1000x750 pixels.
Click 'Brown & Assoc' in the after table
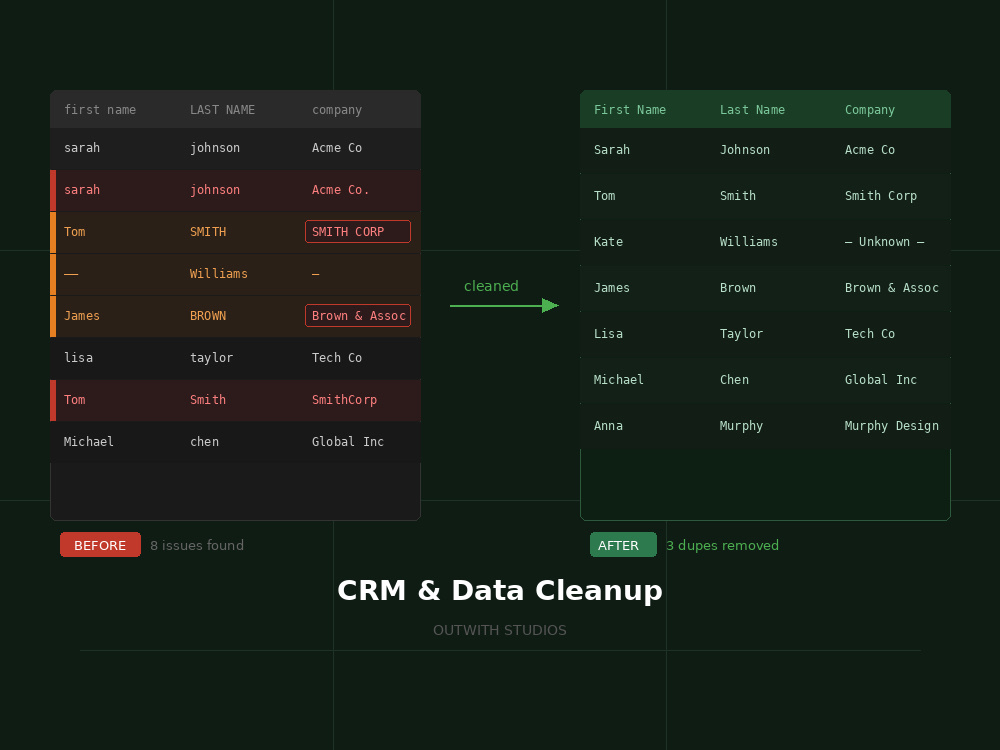click(x=892, y=288)
